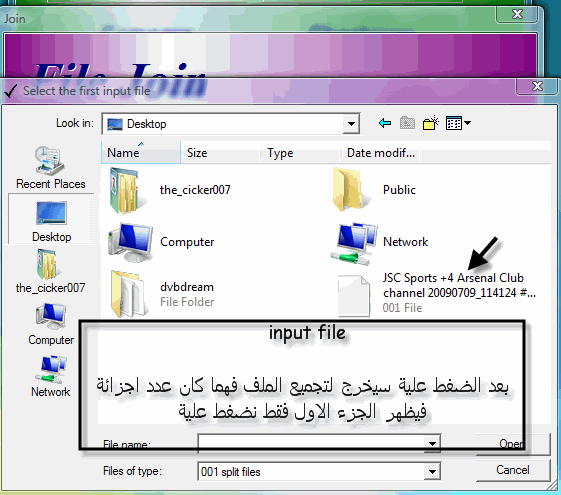
Task: Click the File name input field
Action: pos(311,444)
